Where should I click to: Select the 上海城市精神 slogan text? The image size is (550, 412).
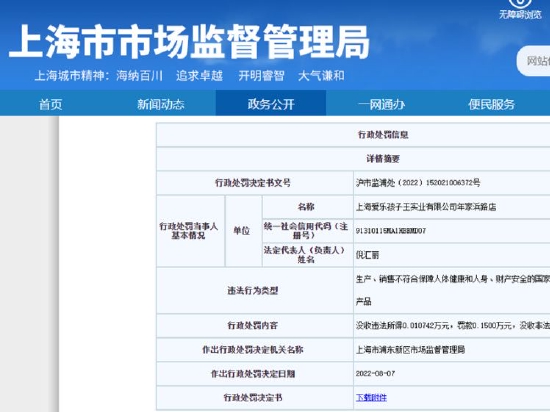[x=189, y=76]
